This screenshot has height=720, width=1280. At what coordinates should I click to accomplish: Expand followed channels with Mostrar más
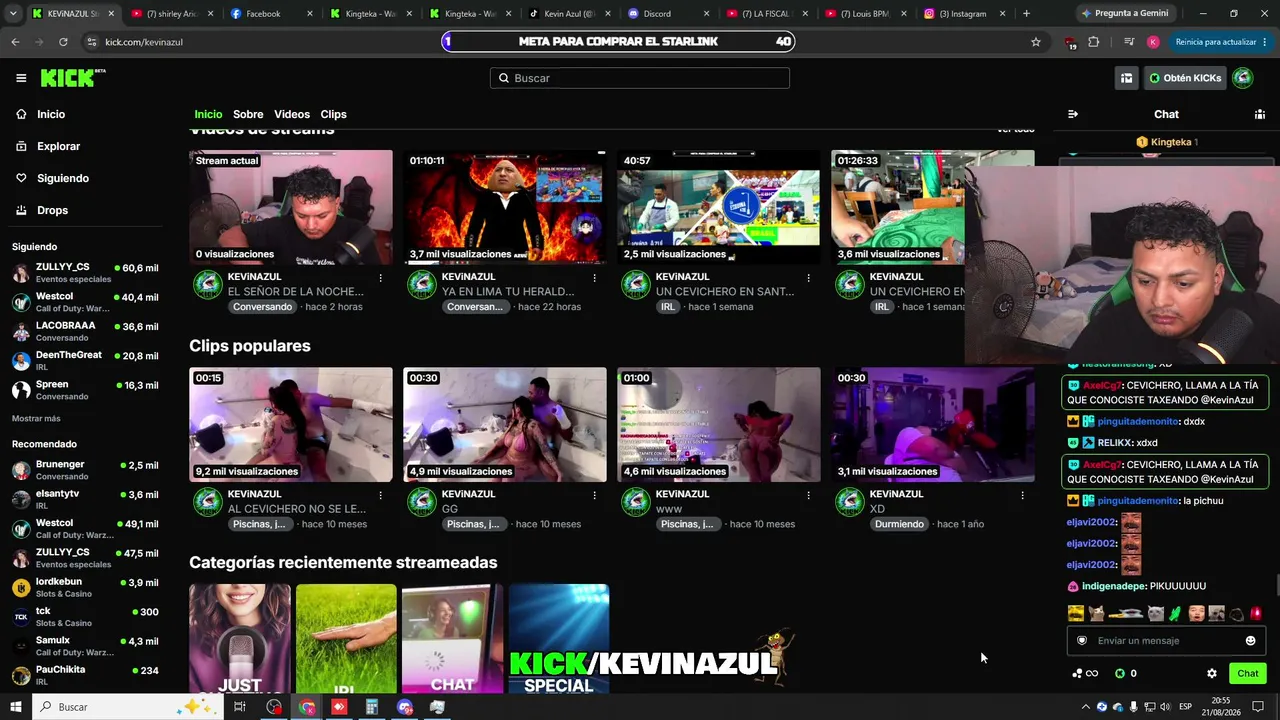point(36,418)
